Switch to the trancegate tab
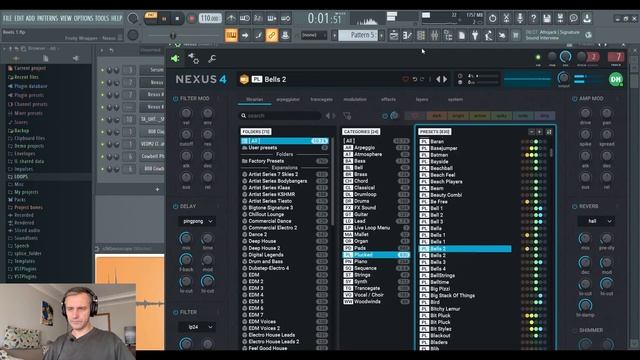This screenshot has width=640, height=360. (x=321, y=100)
